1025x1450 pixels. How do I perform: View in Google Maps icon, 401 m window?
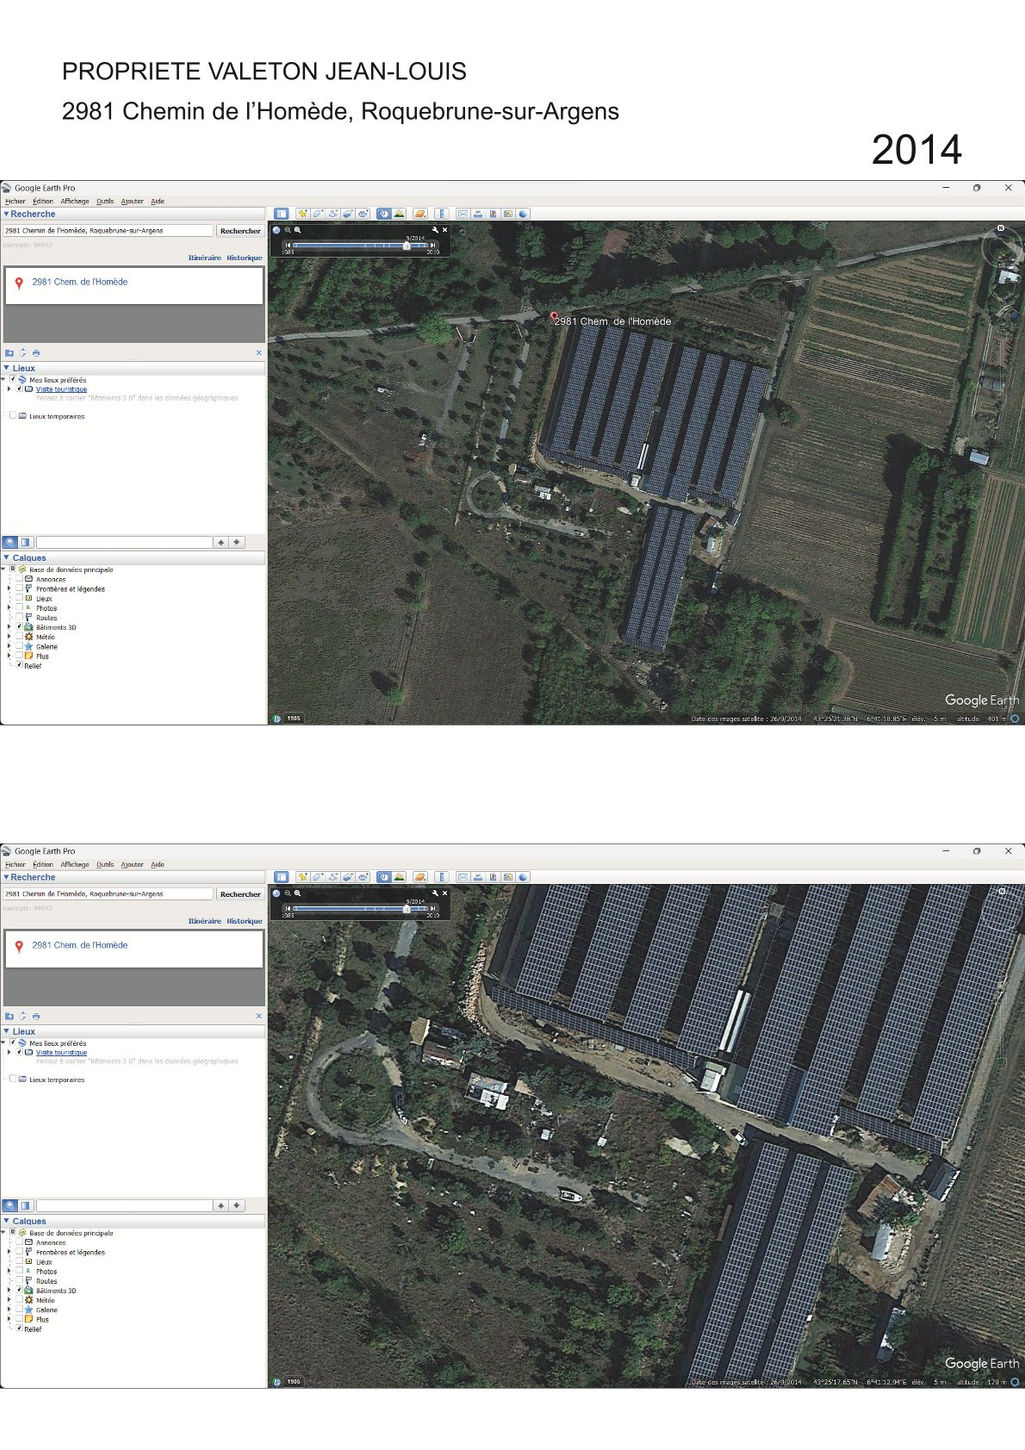click(x=508, y=214)
